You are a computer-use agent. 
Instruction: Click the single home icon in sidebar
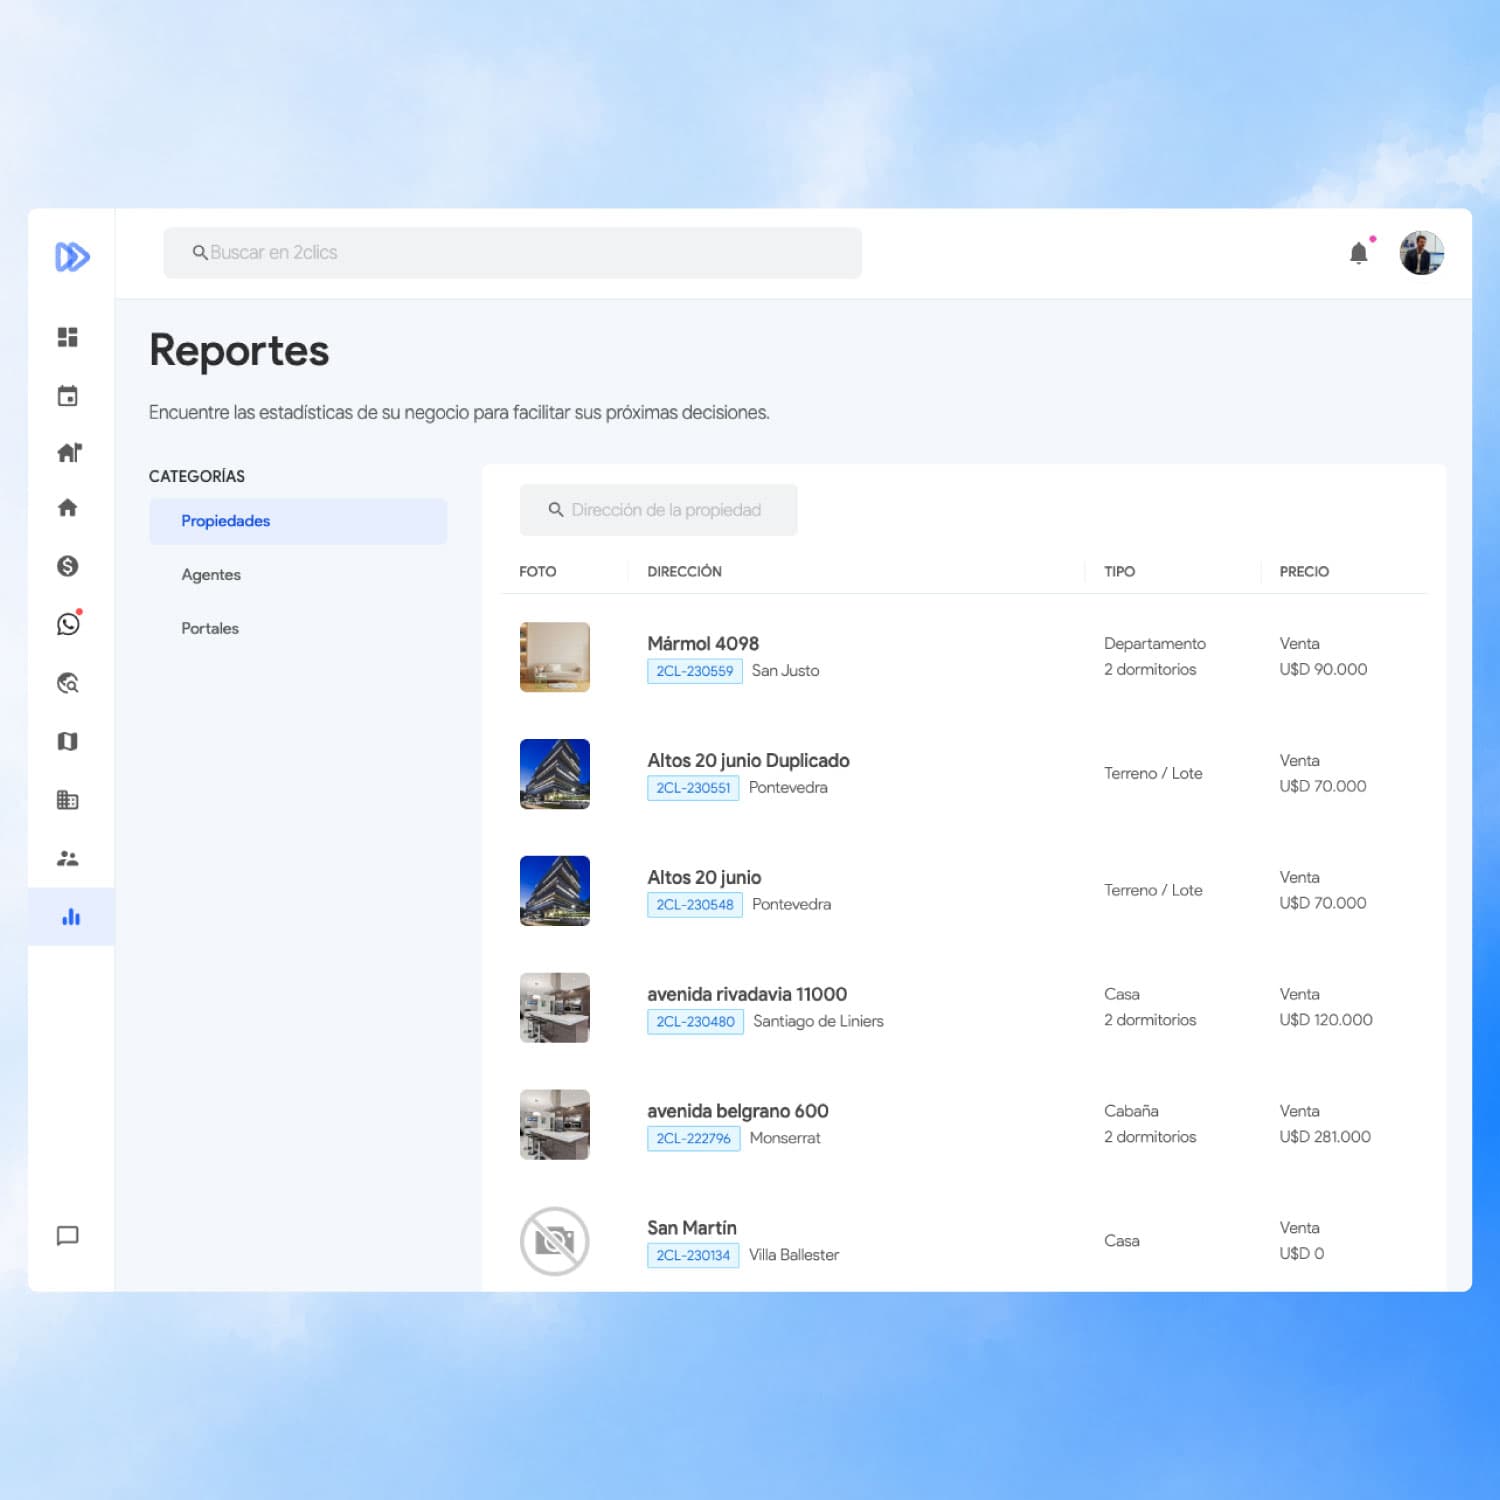click(68, 508)
